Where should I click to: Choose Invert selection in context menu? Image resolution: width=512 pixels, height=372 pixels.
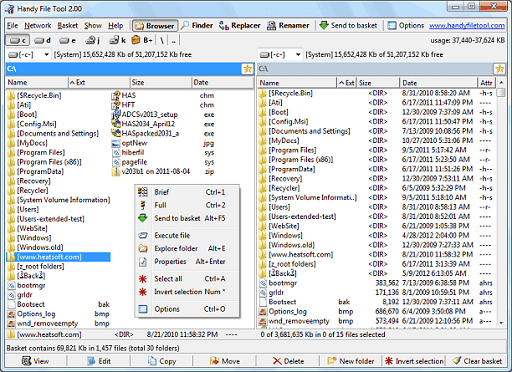click(x=187, y=292)
